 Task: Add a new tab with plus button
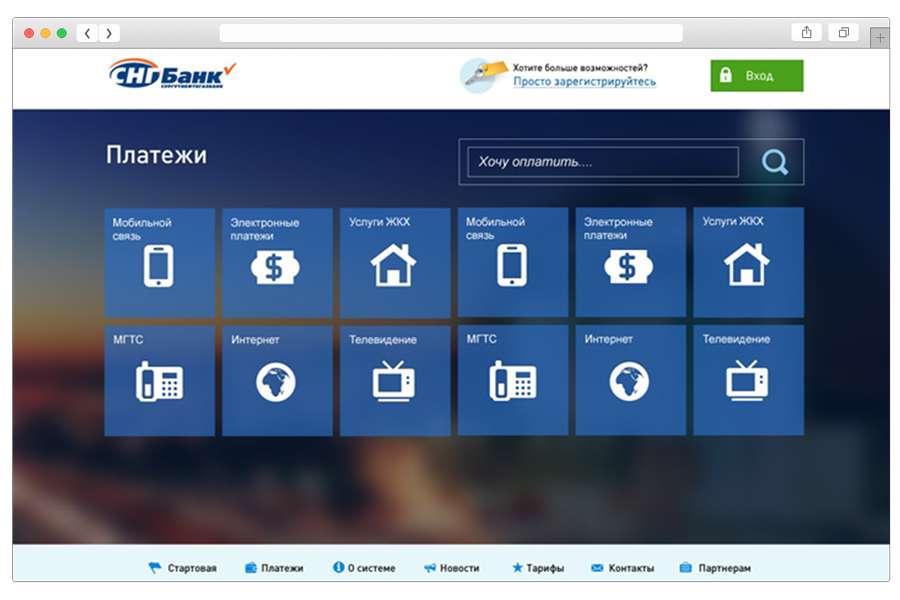coord(879,37)
